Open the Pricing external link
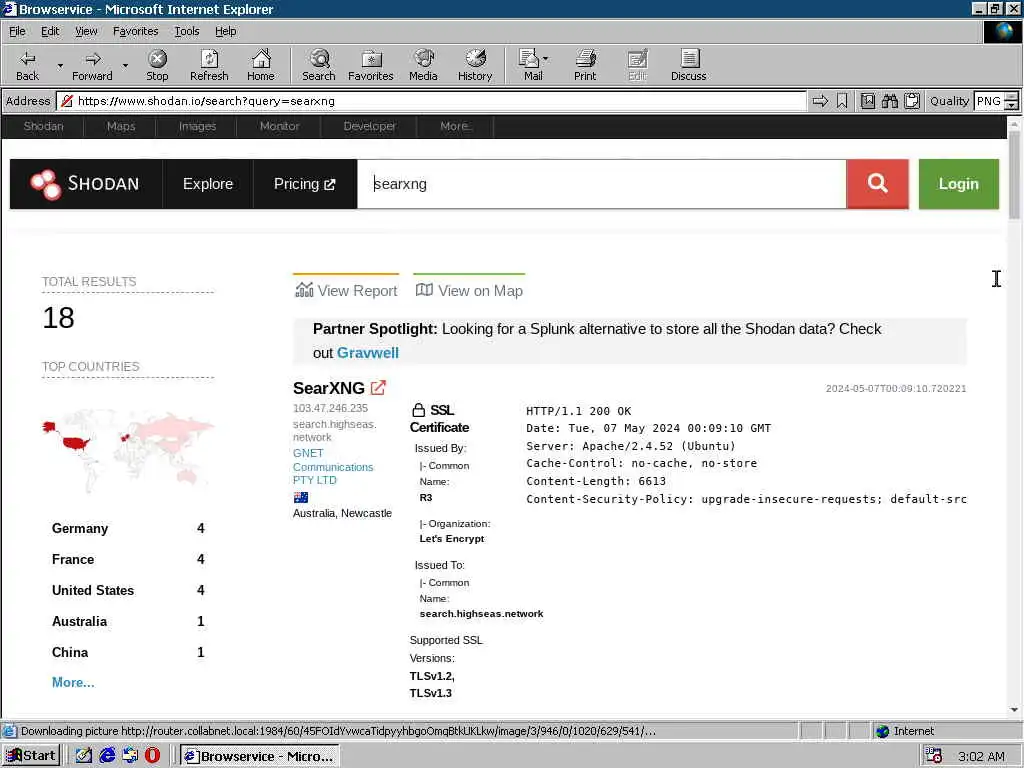1024x768 pixels. [304, 184]
